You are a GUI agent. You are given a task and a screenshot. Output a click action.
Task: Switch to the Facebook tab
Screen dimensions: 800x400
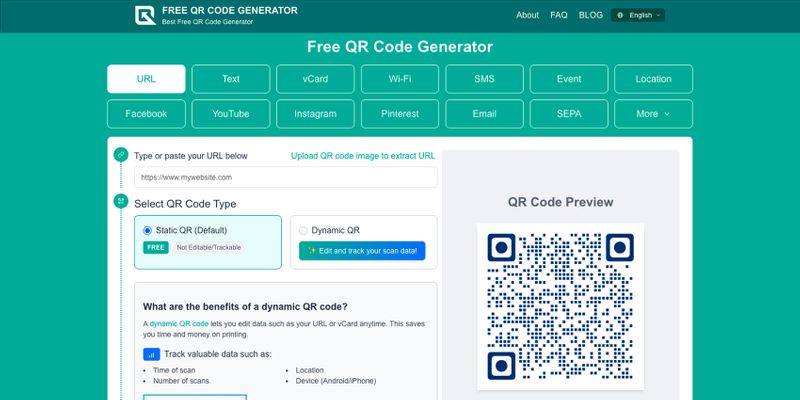pyautogui.click(x=146, y=114)
